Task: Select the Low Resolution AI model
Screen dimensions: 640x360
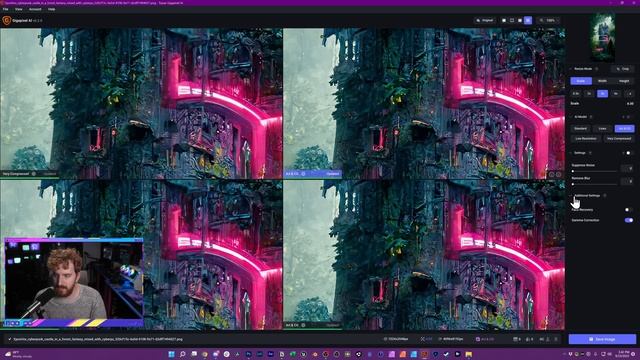Action: (586, 139)
